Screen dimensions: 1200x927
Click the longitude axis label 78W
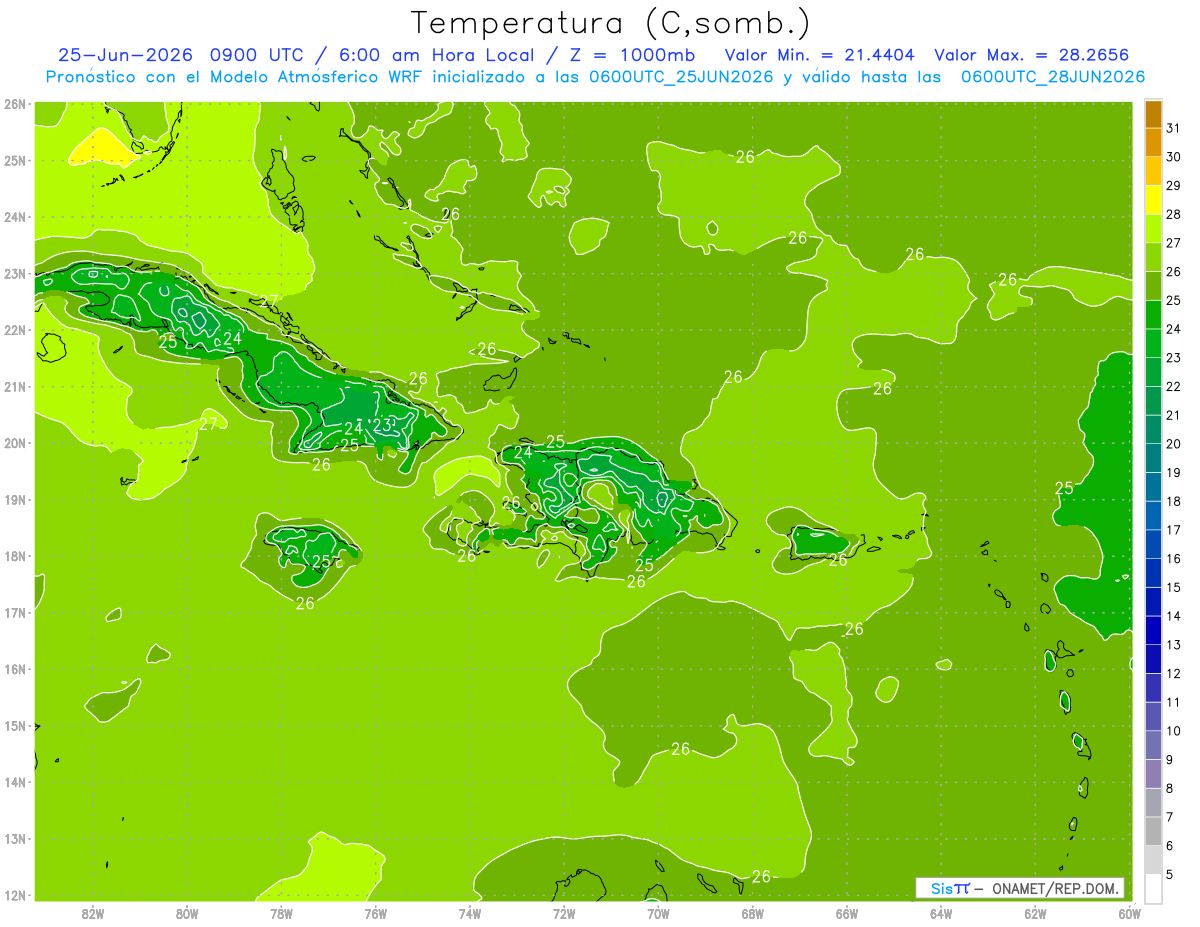click(281, 913)
